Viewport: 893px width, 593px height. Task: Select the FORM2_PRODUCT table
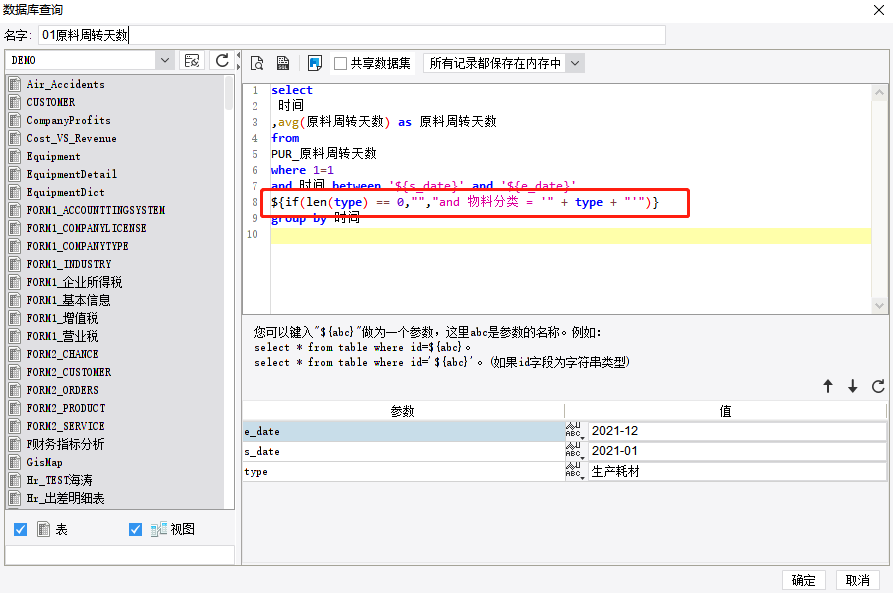click(x=65, y=408)
